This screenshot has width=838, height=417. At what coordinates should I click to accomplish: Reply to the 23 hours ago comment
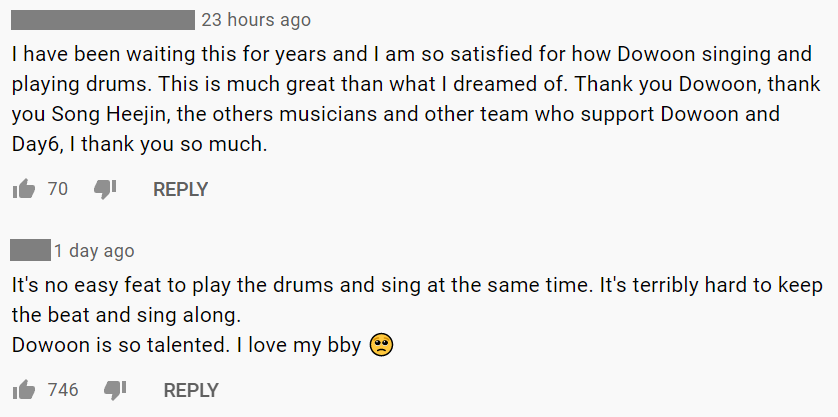click(180, 189)
